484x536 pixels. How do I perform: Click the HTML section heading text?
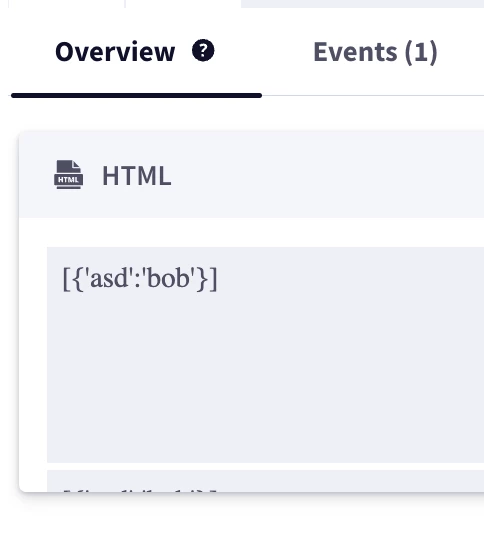click(x=137, y=176)
